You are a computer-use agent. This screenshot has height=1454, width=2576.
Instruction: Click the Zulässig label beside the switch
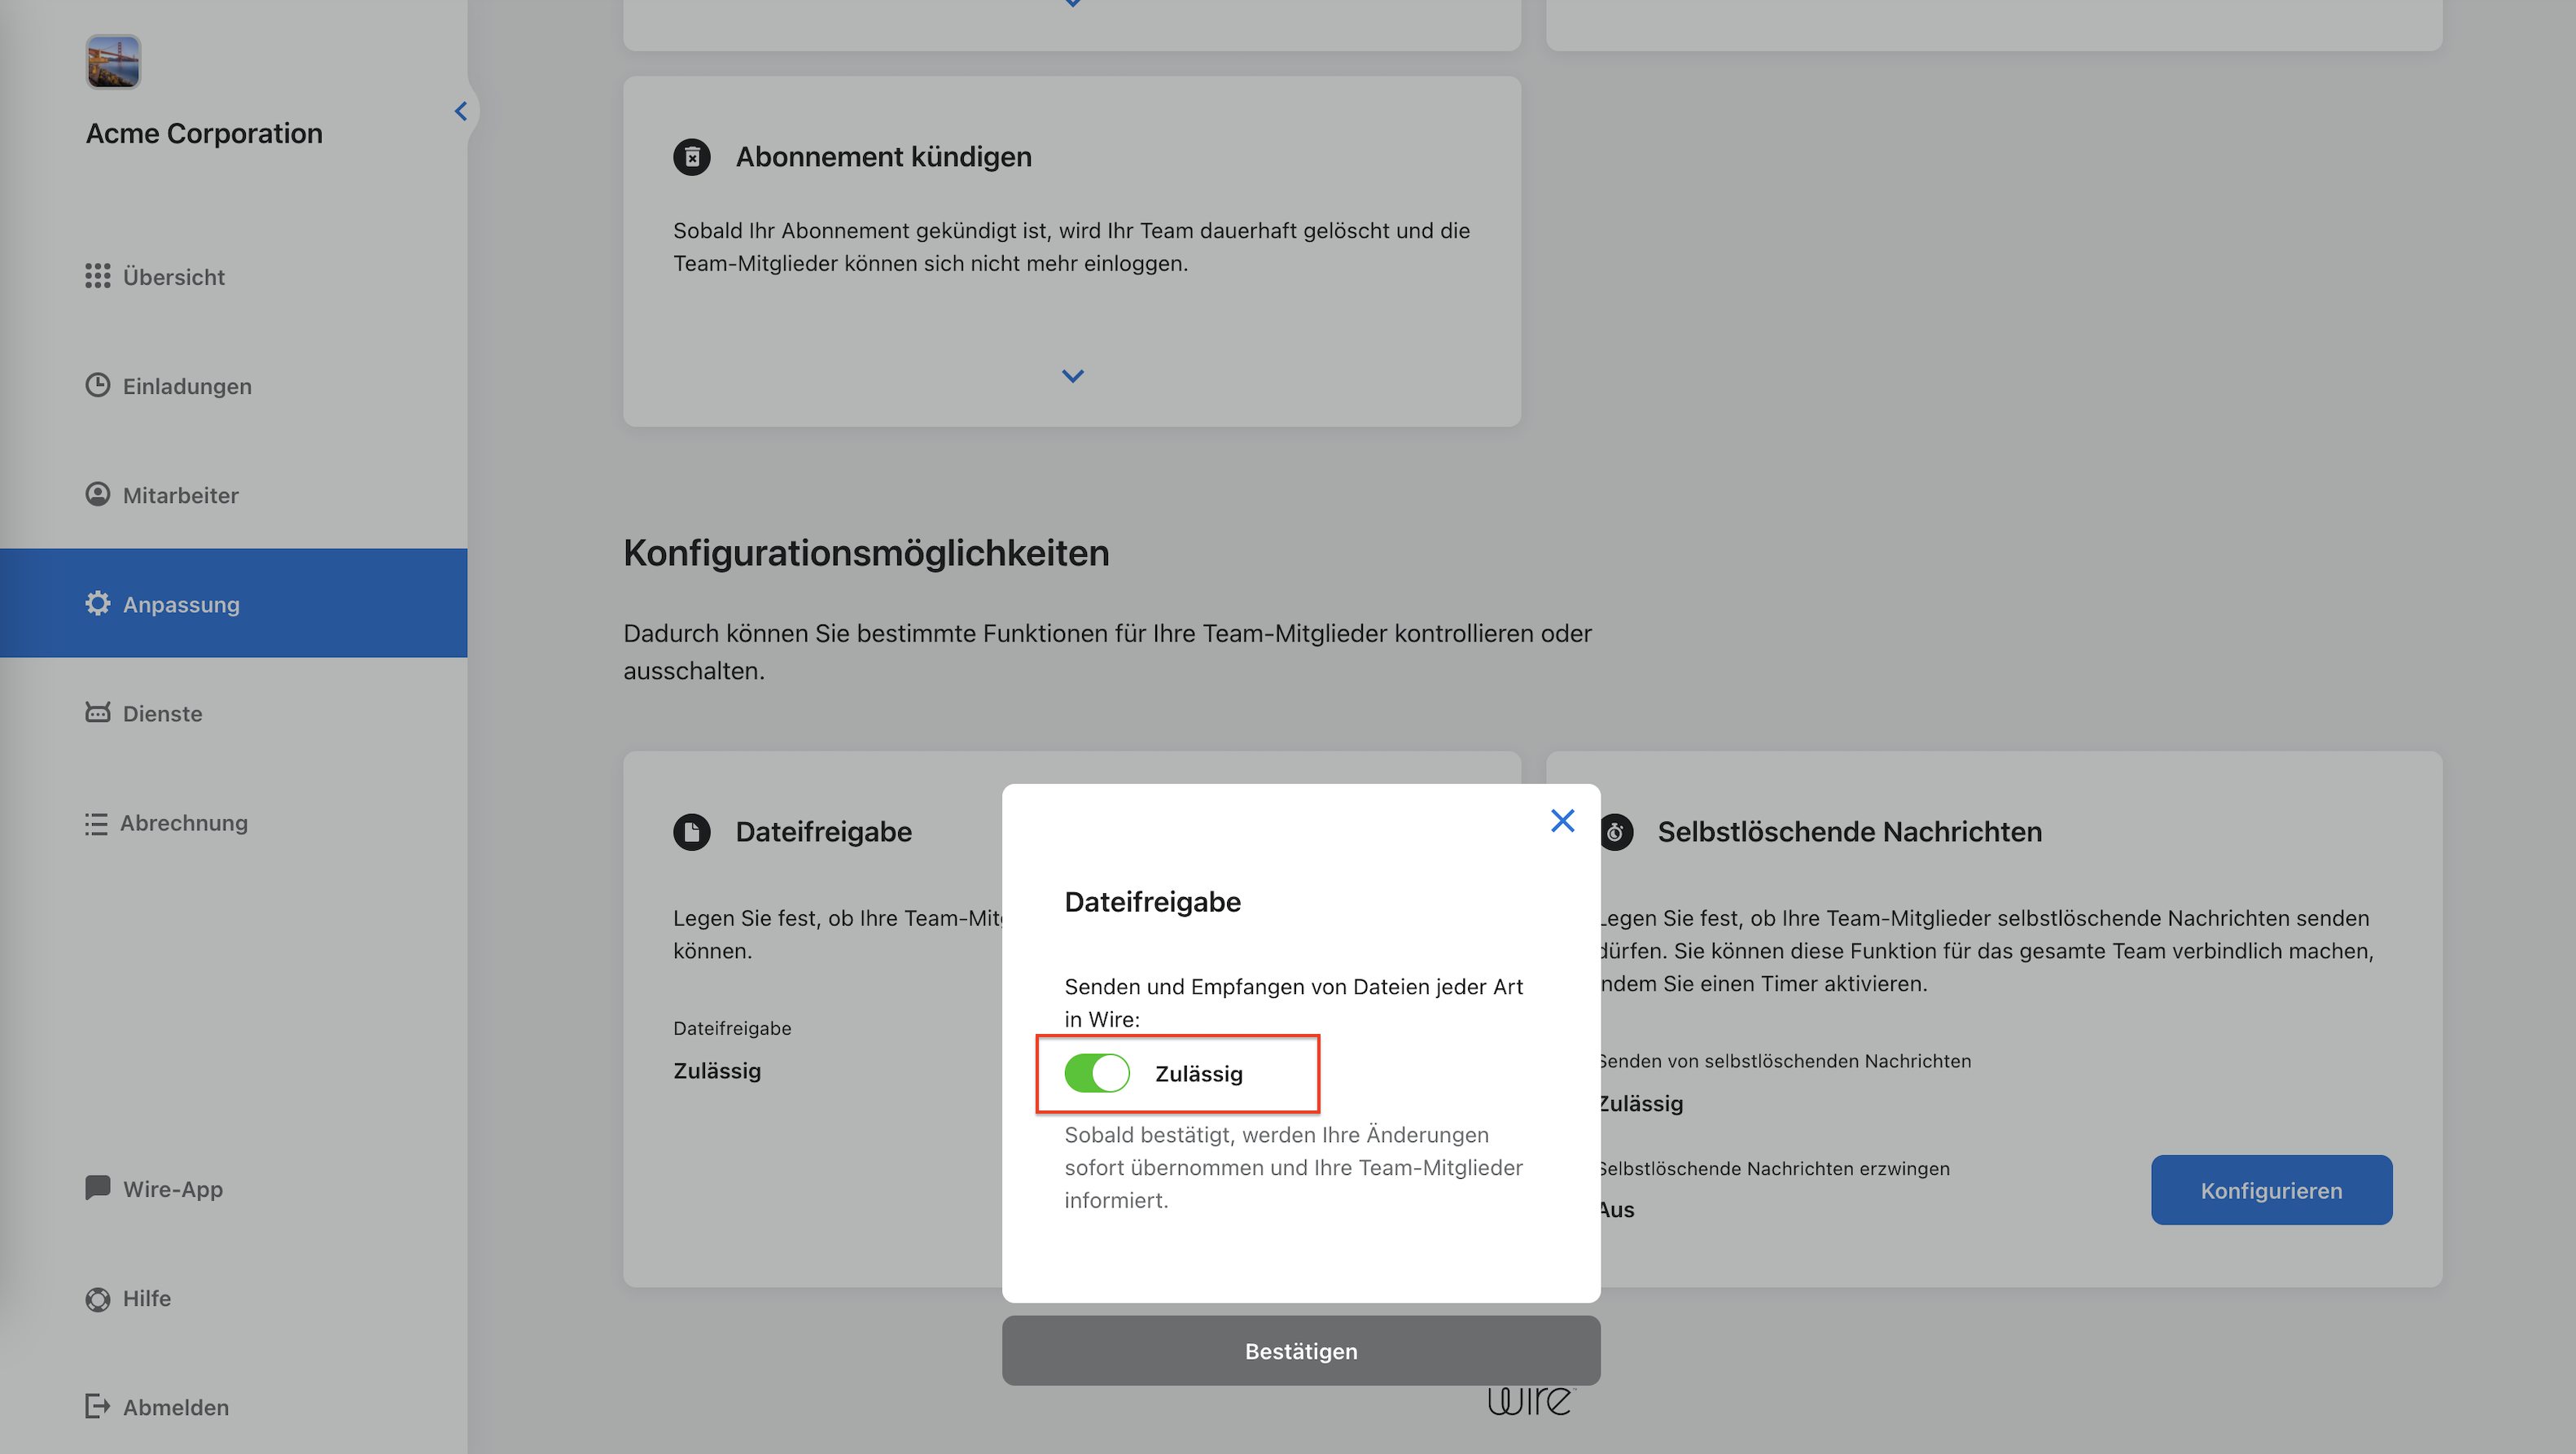pos(1199,1073)
